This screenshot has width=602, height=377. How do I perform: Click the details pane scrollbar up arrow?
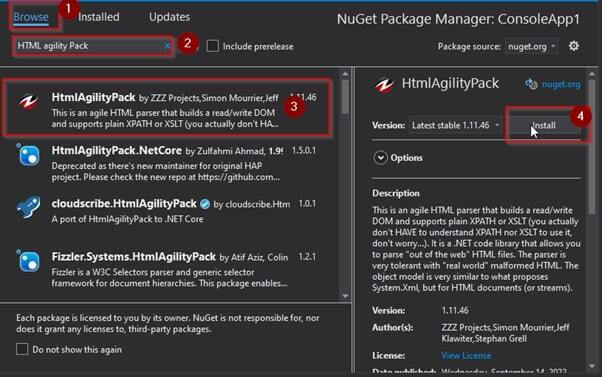click(x=592, y=74)
